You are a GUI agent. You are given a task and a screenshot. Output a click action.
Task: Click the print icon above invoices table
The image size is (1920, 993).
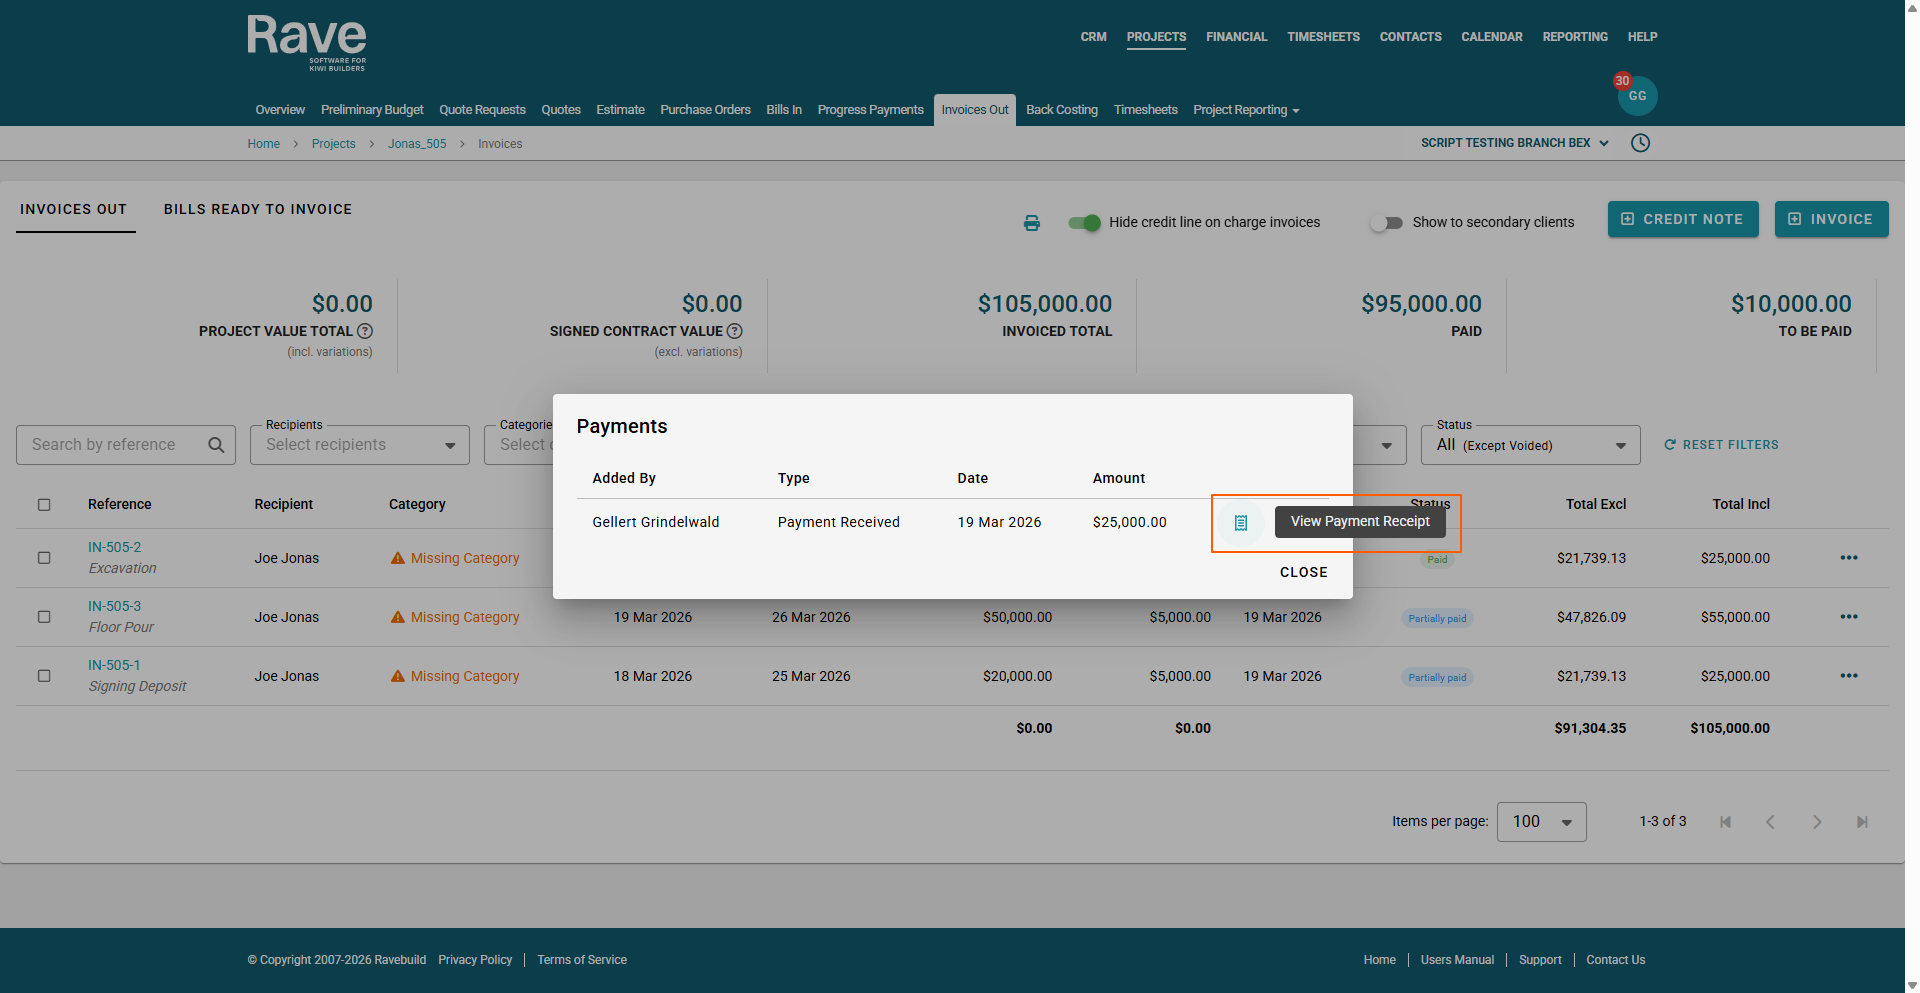(1031, 223)
